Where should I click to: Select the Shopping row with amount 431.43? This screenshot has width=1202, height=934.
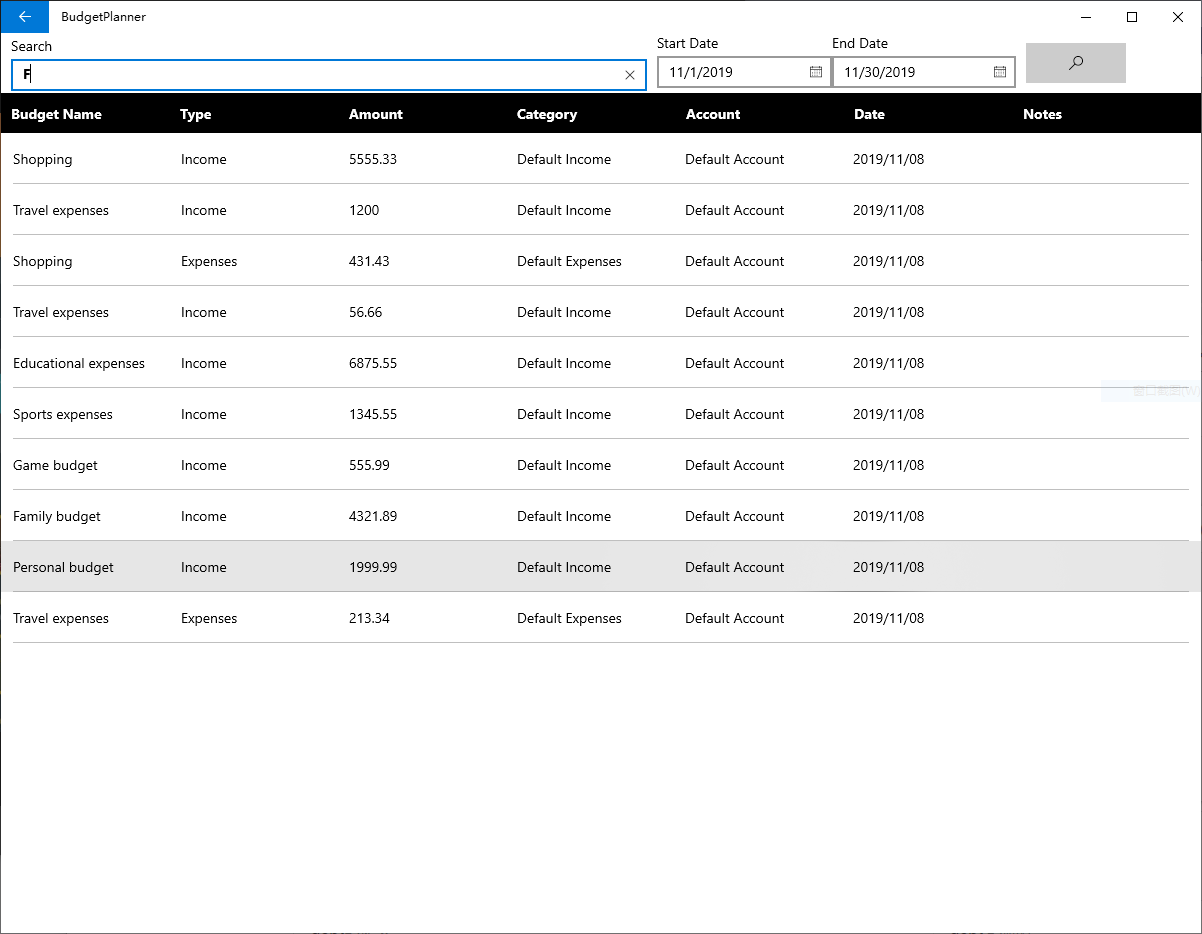tap(601, 261)
